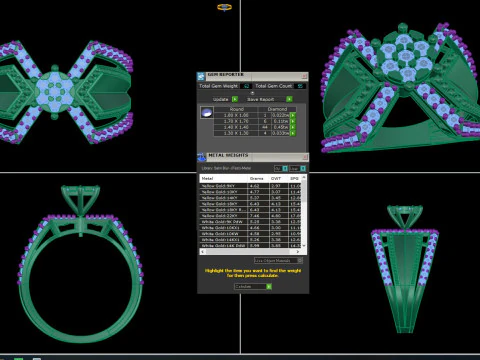Select the Yellow Gold 9KY row

(250, 186)
